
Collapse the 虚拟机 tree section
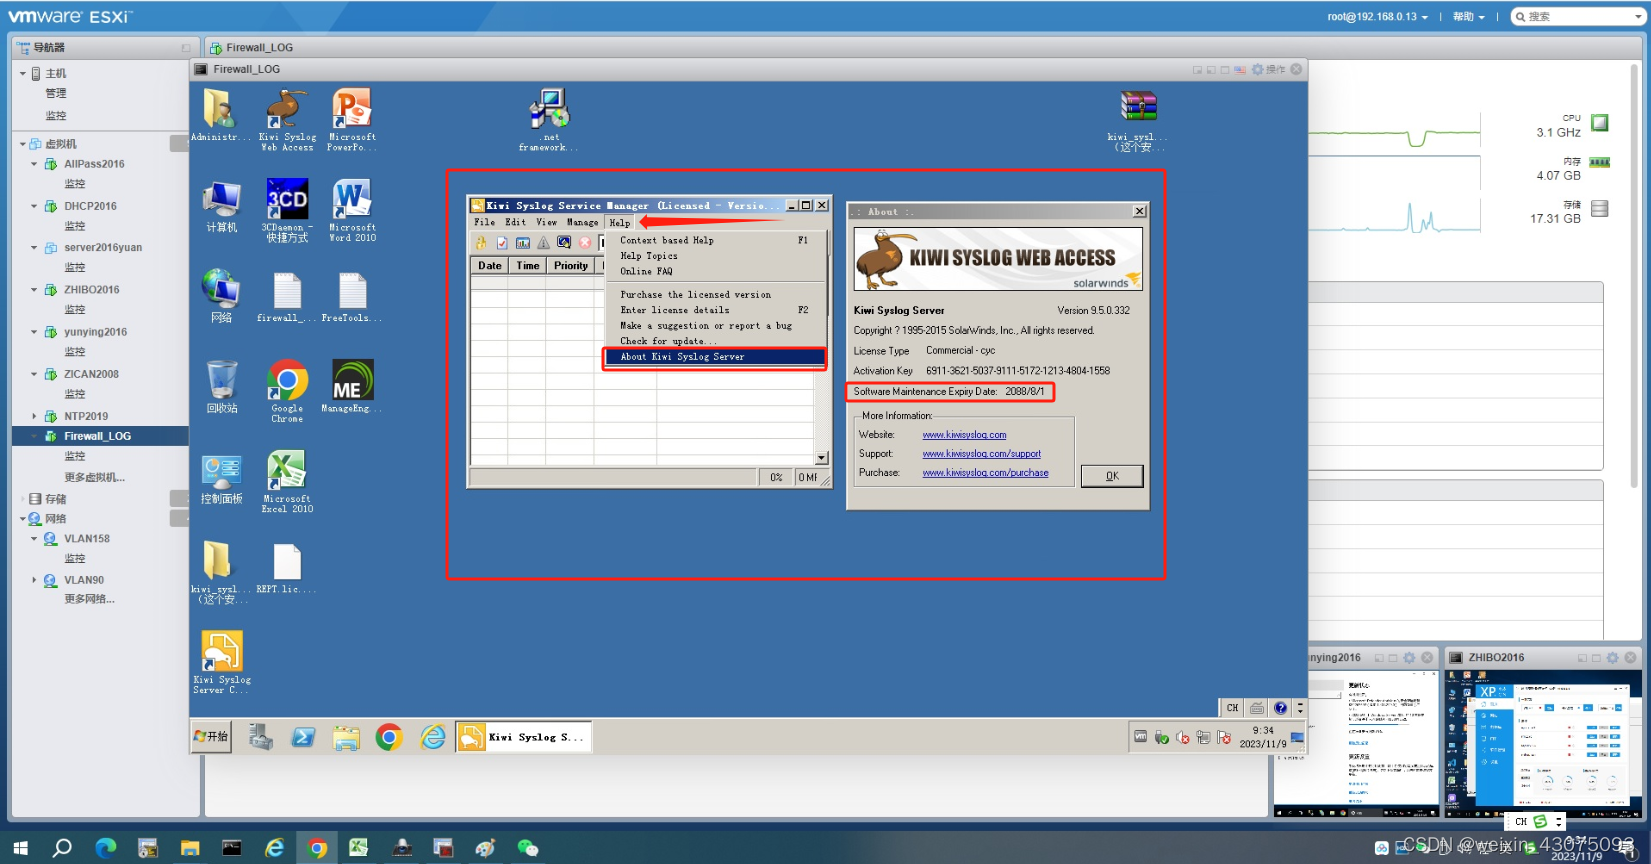tap(23, 144)
